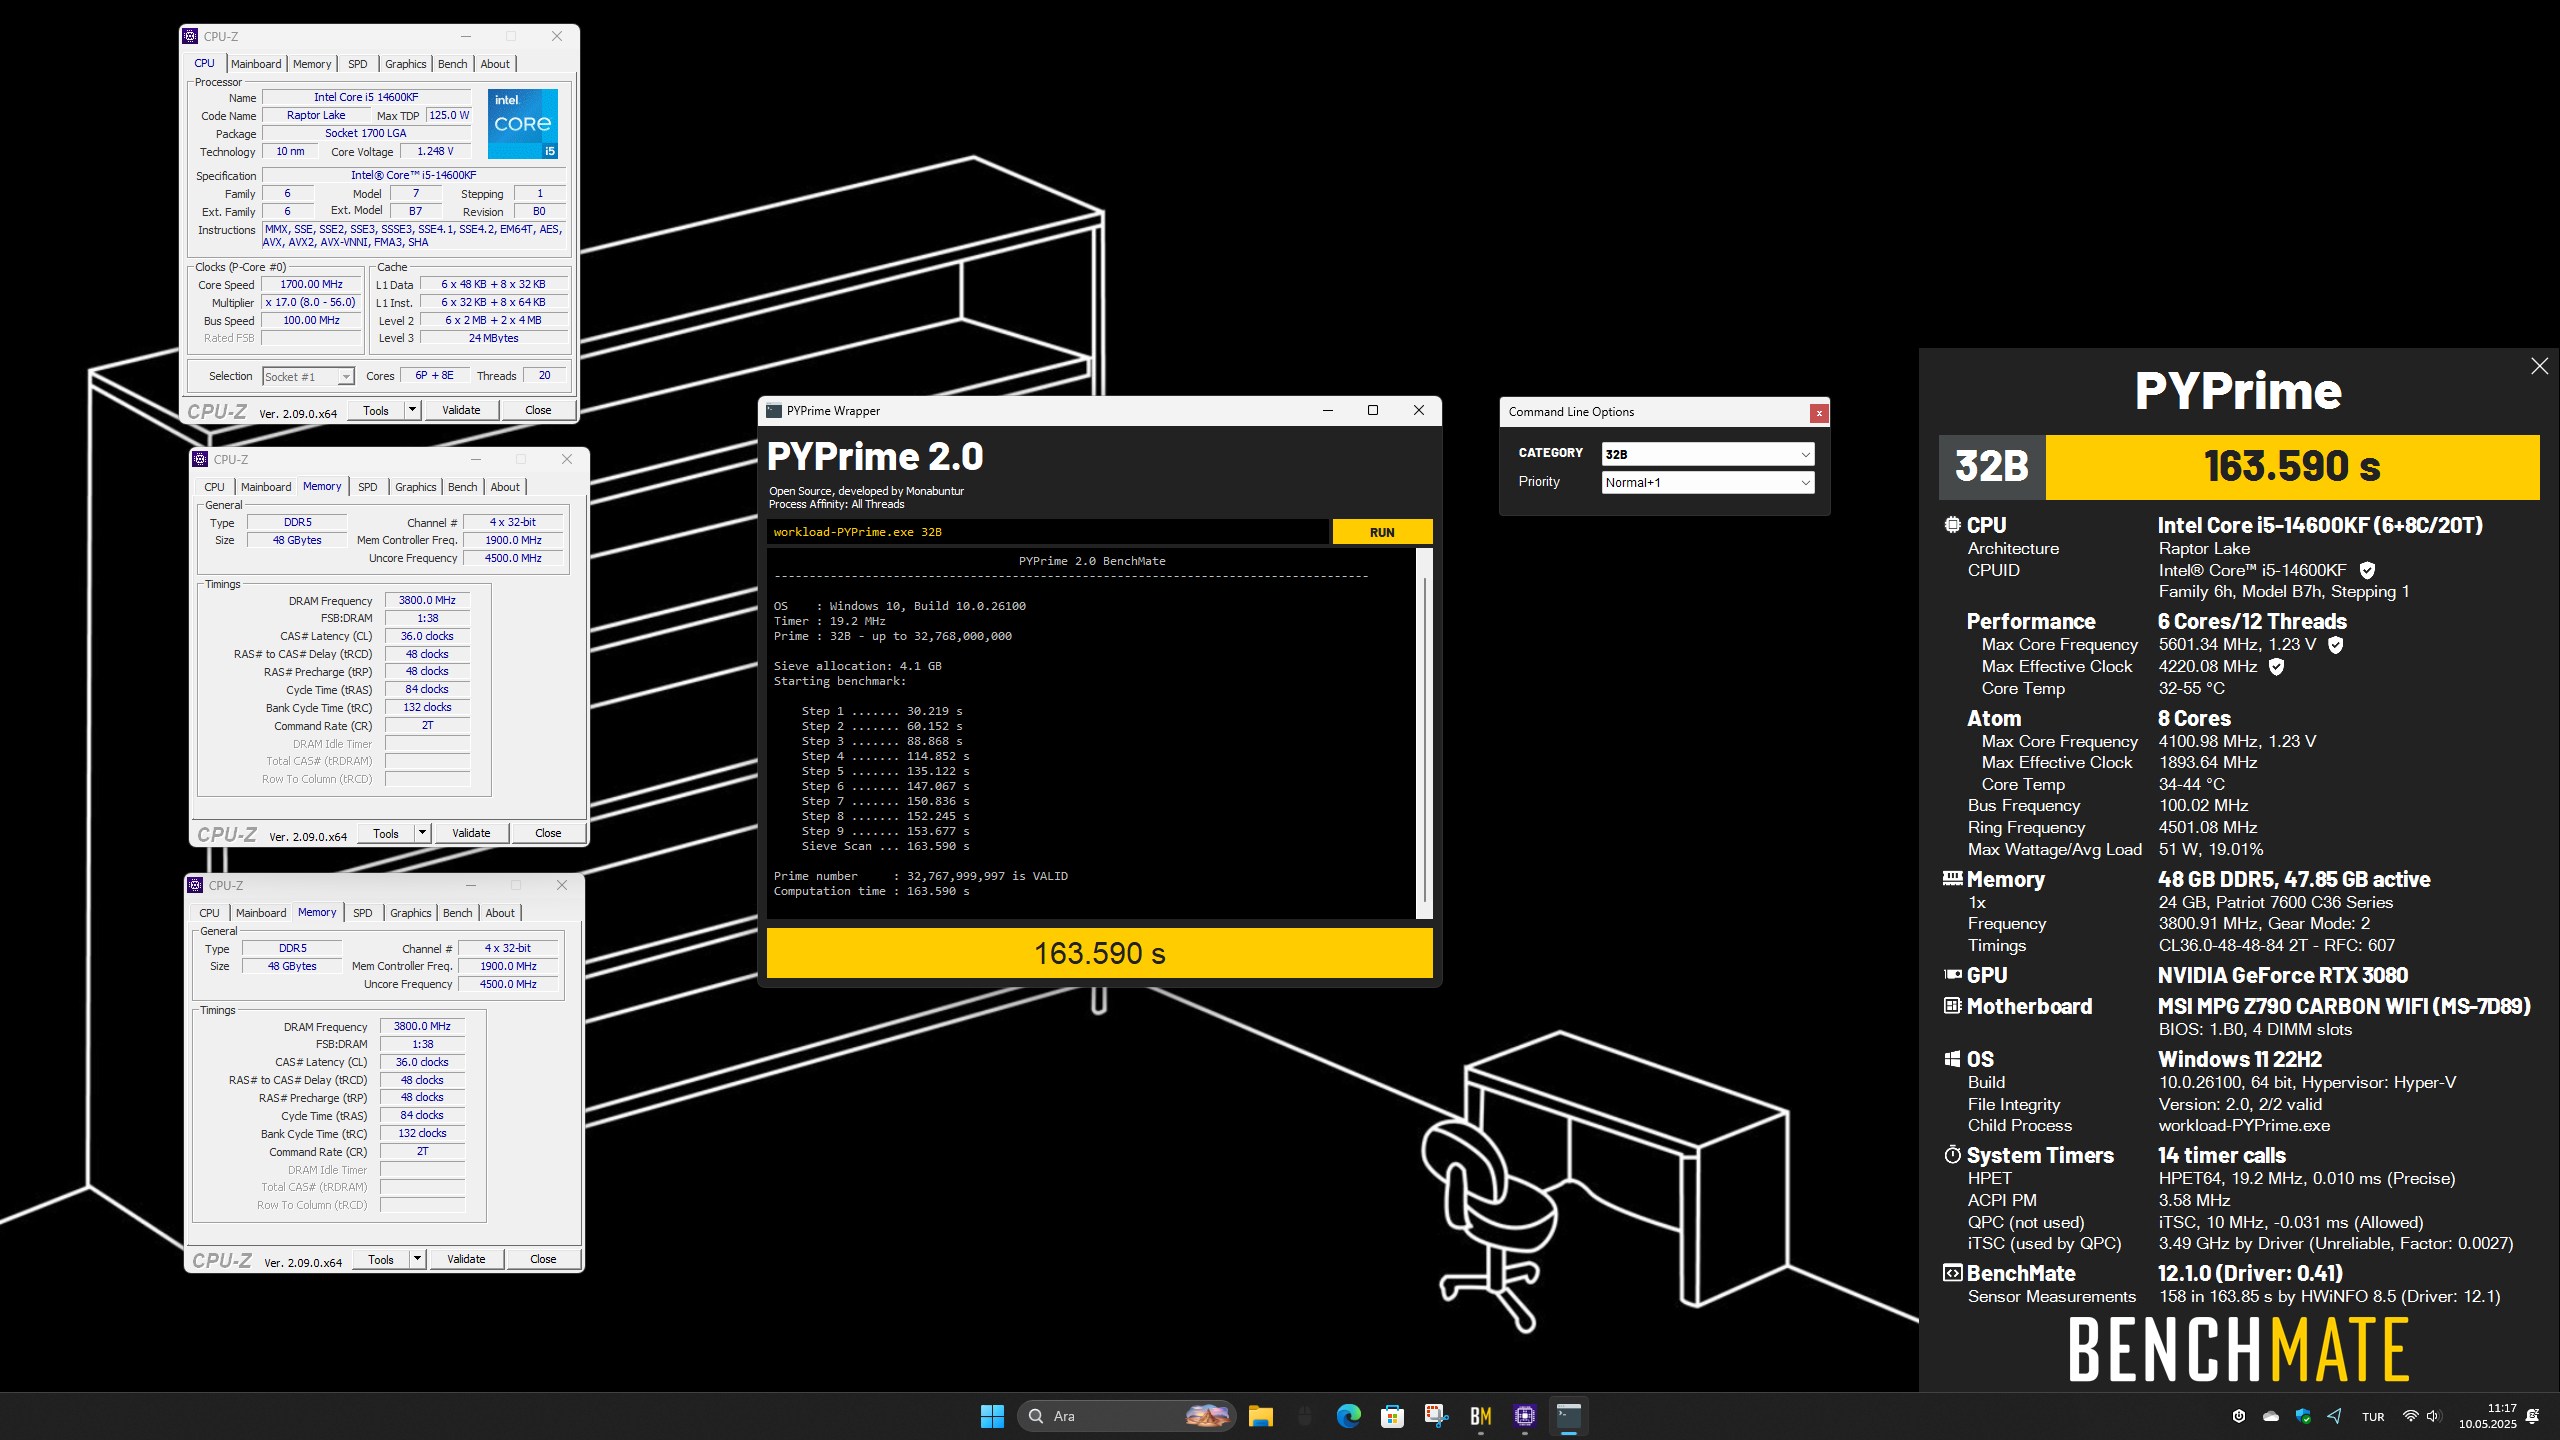
Task: Click DRAM Frequency 3800.0 MHz in the middle CPU-Z window
Action: coord(427,601)
